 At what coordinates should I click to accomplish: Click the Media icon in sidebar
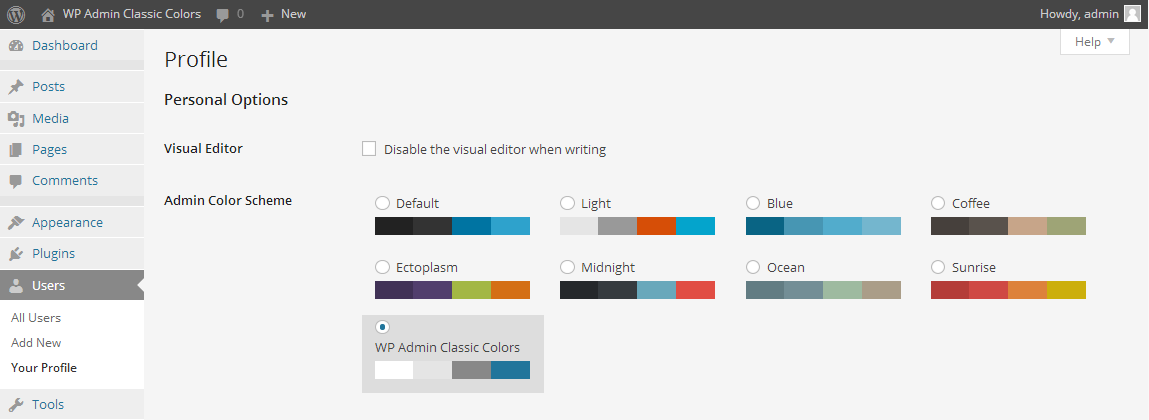pyautogui.click(x=16, y=118)
